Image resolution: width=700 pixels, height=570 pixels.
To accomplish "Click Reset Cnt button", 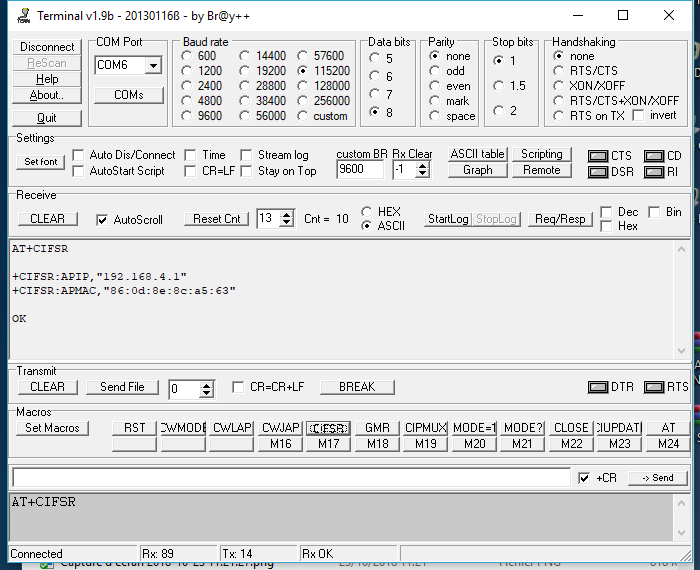I will coord(217,219).
